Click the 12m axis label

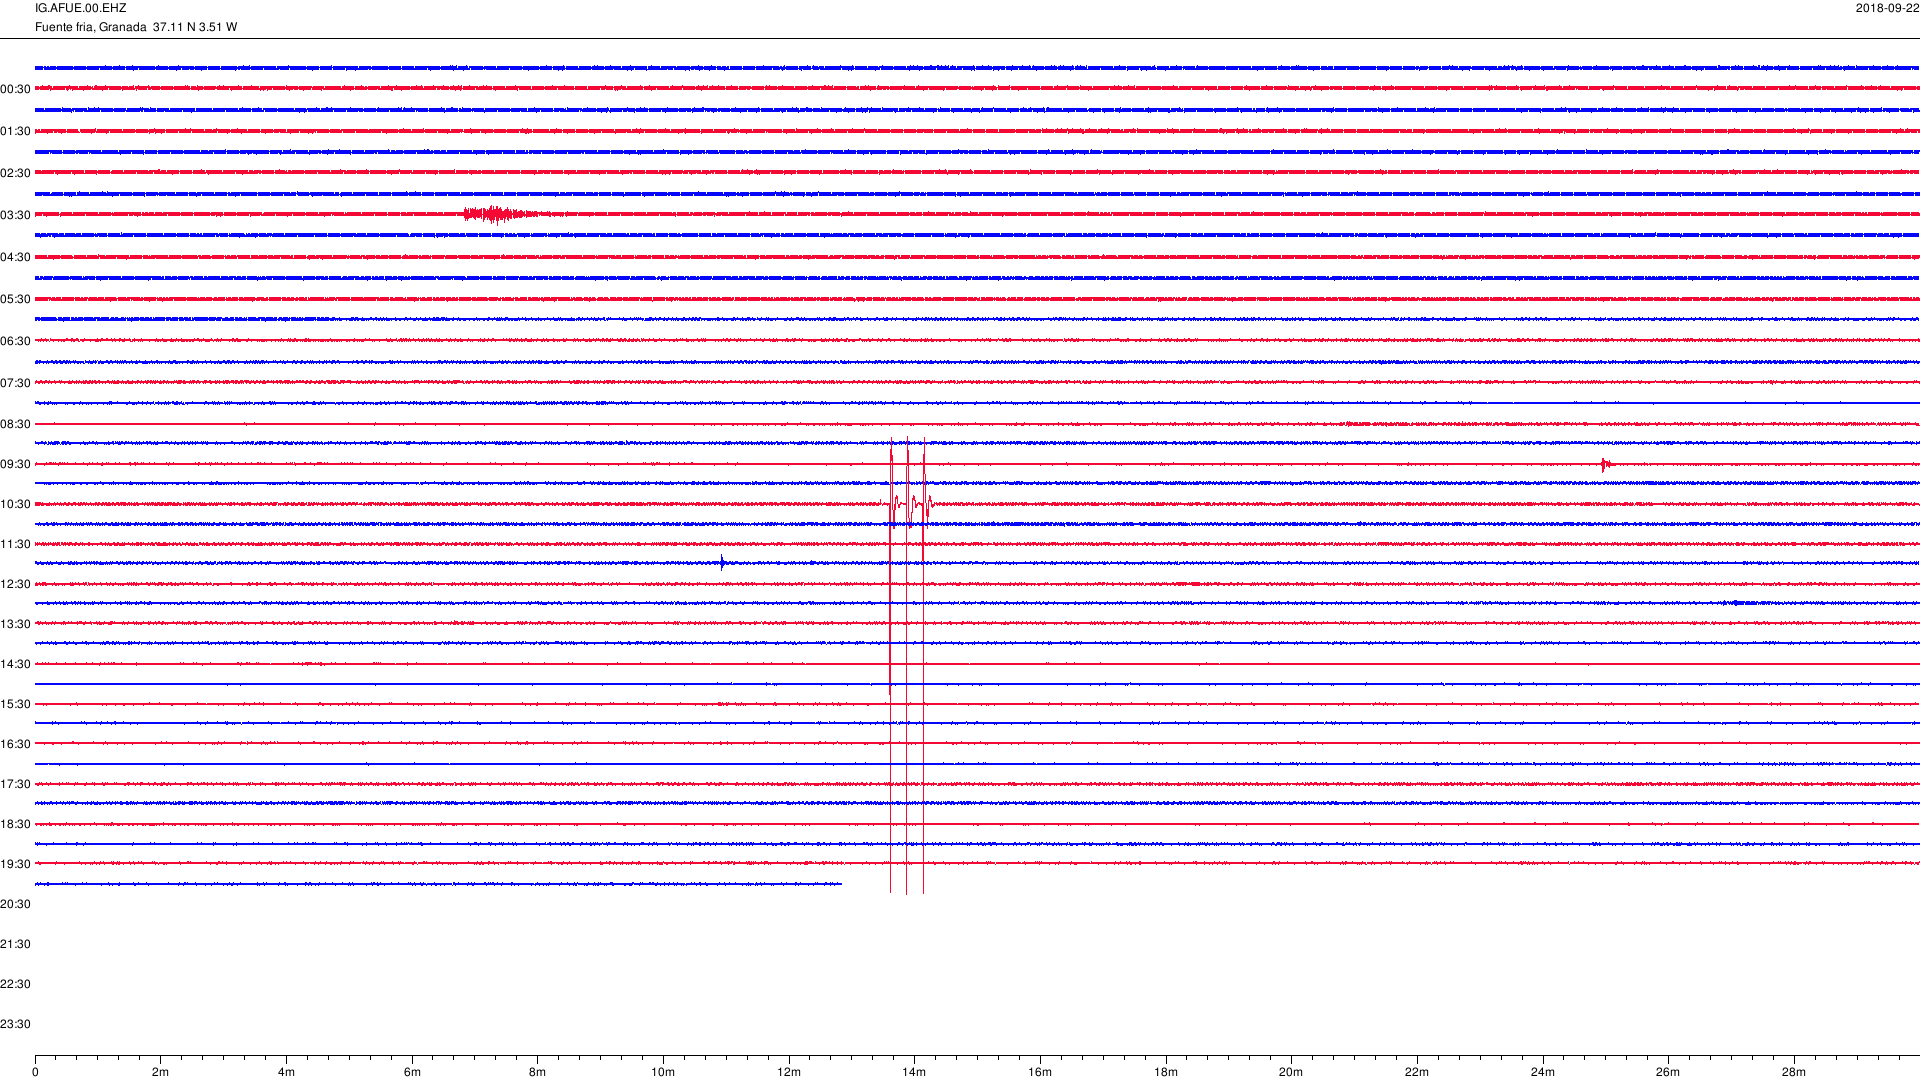[789, 1072]
